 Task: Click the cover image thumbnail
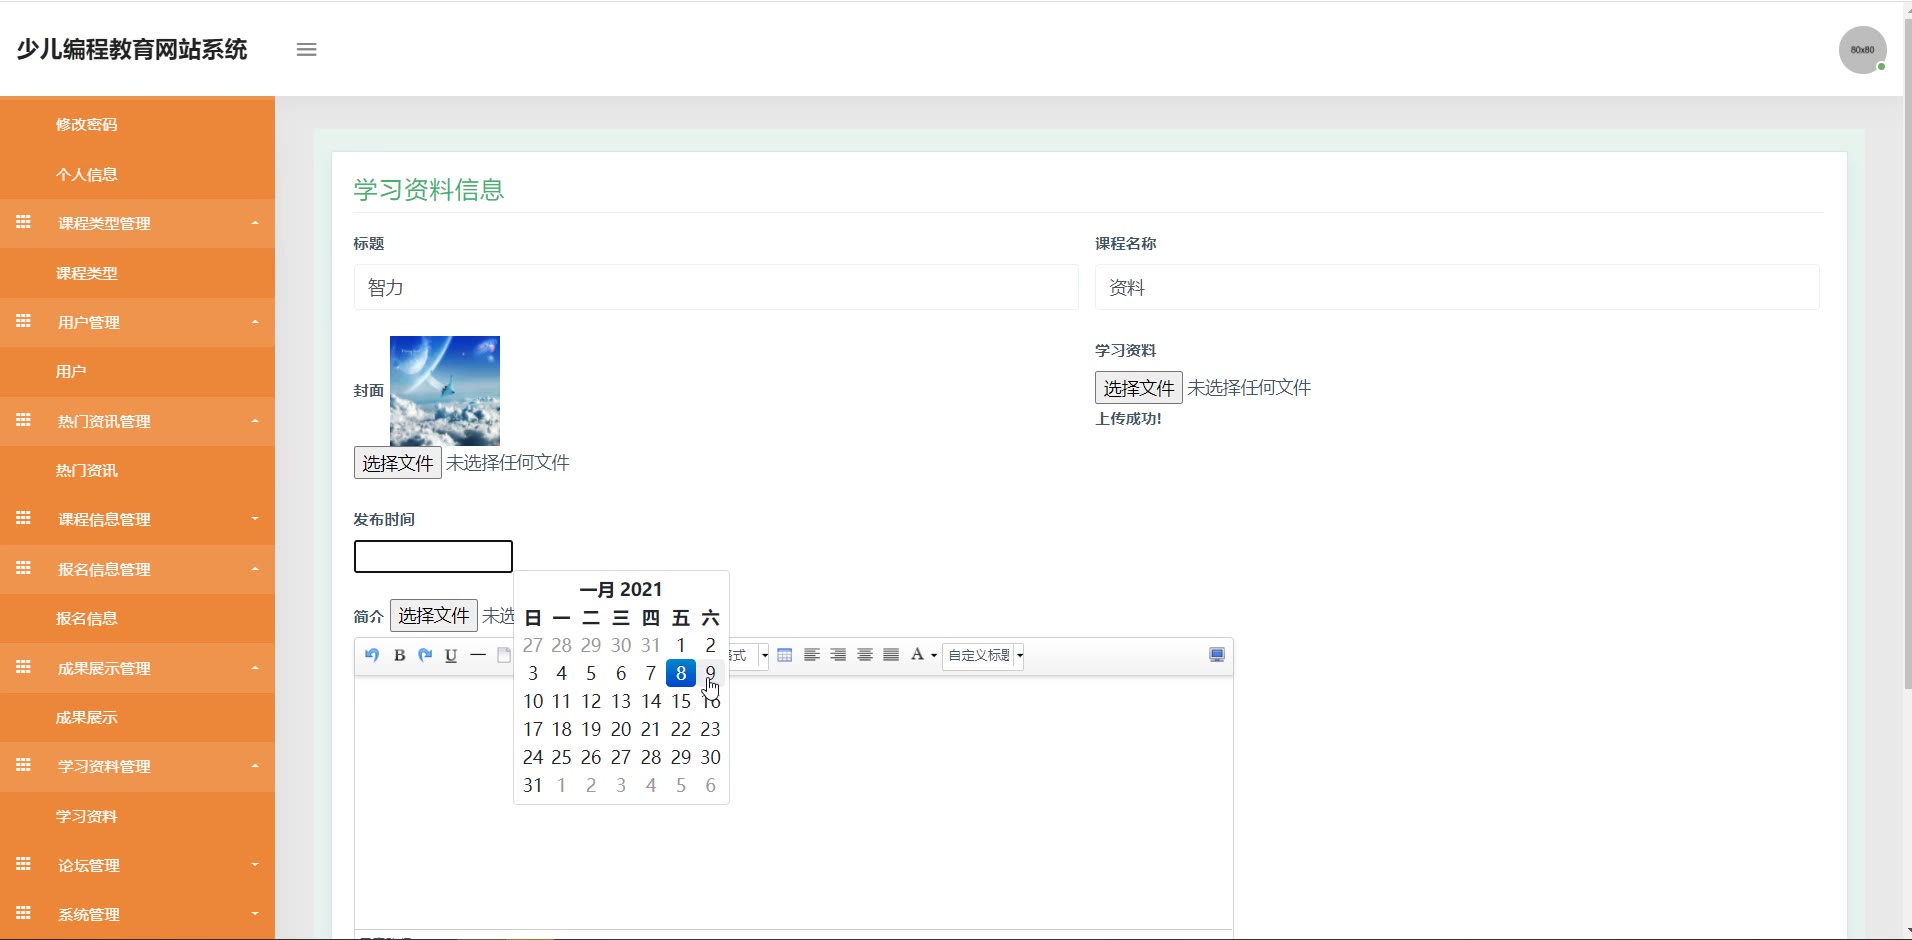tap(445, 391)
